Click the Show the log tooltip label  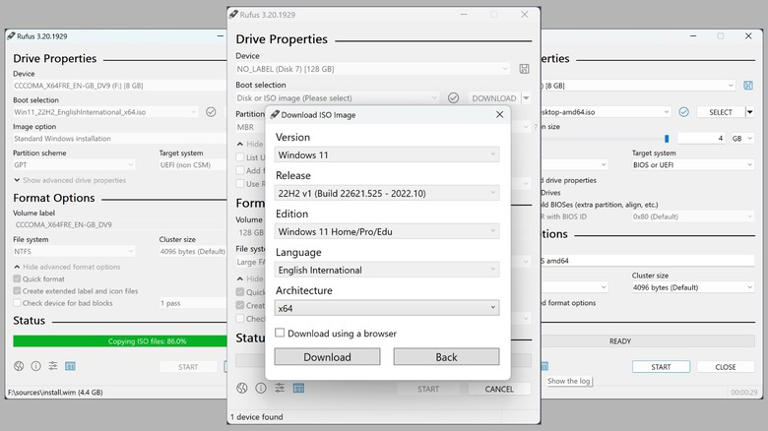click(x=569, y=381)
